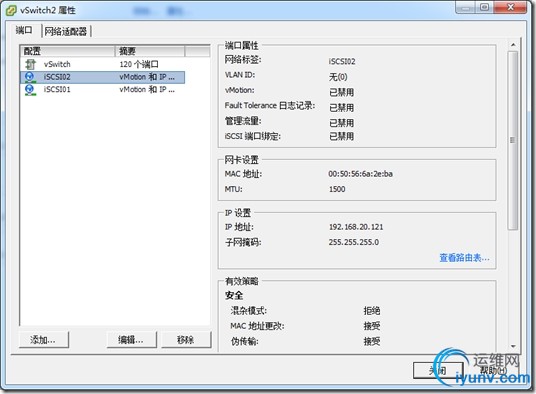Click the vMotion status 已禁用

341,92
